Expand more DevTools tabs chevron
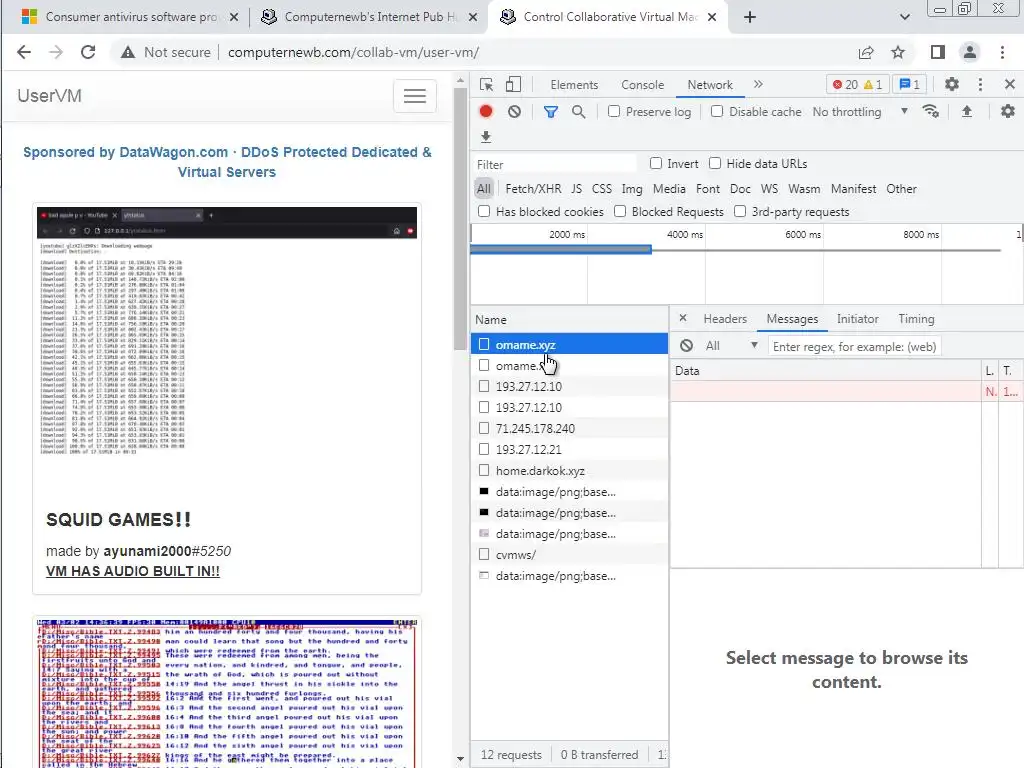Screen dimensions: 1024x768 point(758,84)
